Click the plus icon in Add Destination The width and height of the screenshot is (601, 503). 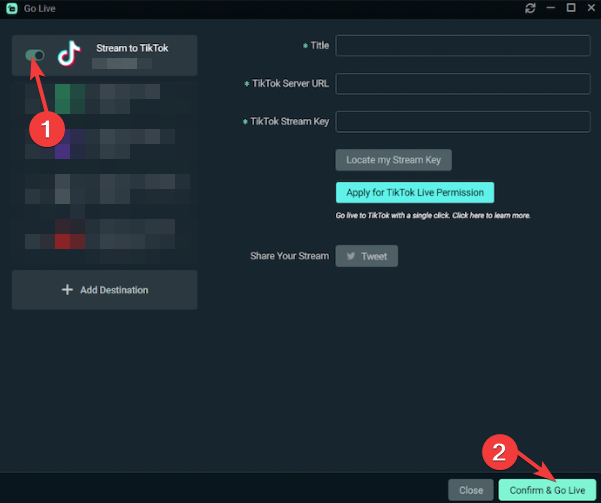[67, 290]
